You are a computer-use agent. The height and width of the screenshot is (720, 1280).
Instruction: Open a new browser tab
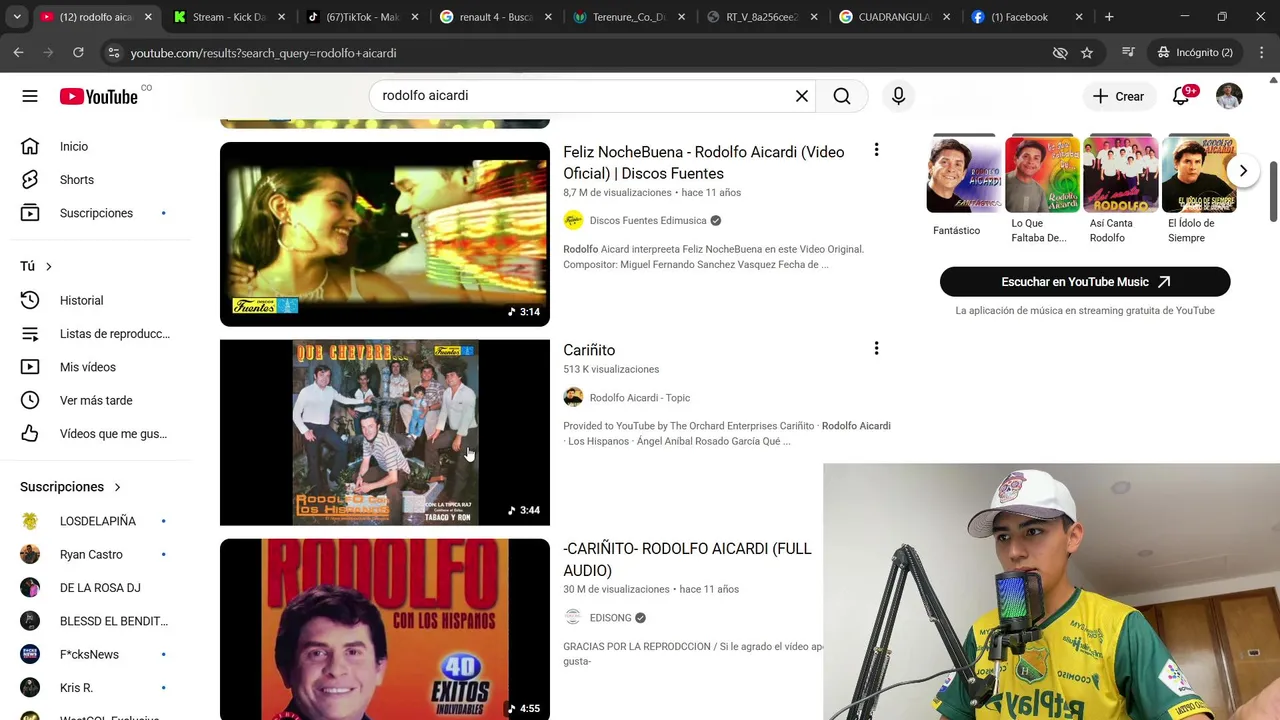pos(1109,17)
